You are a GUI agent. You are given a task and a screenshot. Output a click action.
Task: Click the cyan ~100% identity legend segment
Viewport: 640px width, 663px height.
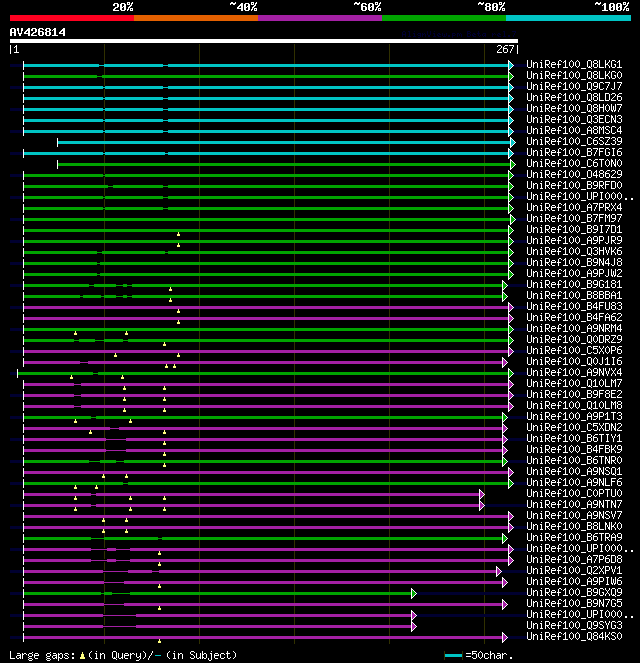pyautogui.click(x=568, y=18)
